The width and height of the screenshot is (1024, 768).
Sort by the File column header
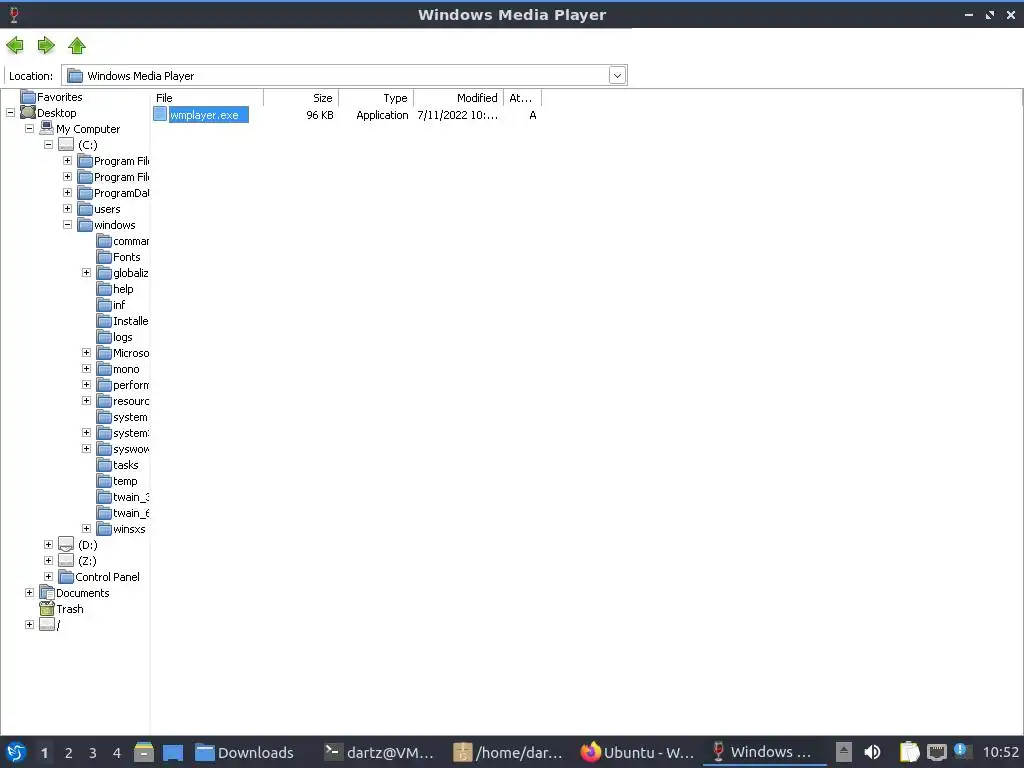pyautogui.click(x=207, y=98)
